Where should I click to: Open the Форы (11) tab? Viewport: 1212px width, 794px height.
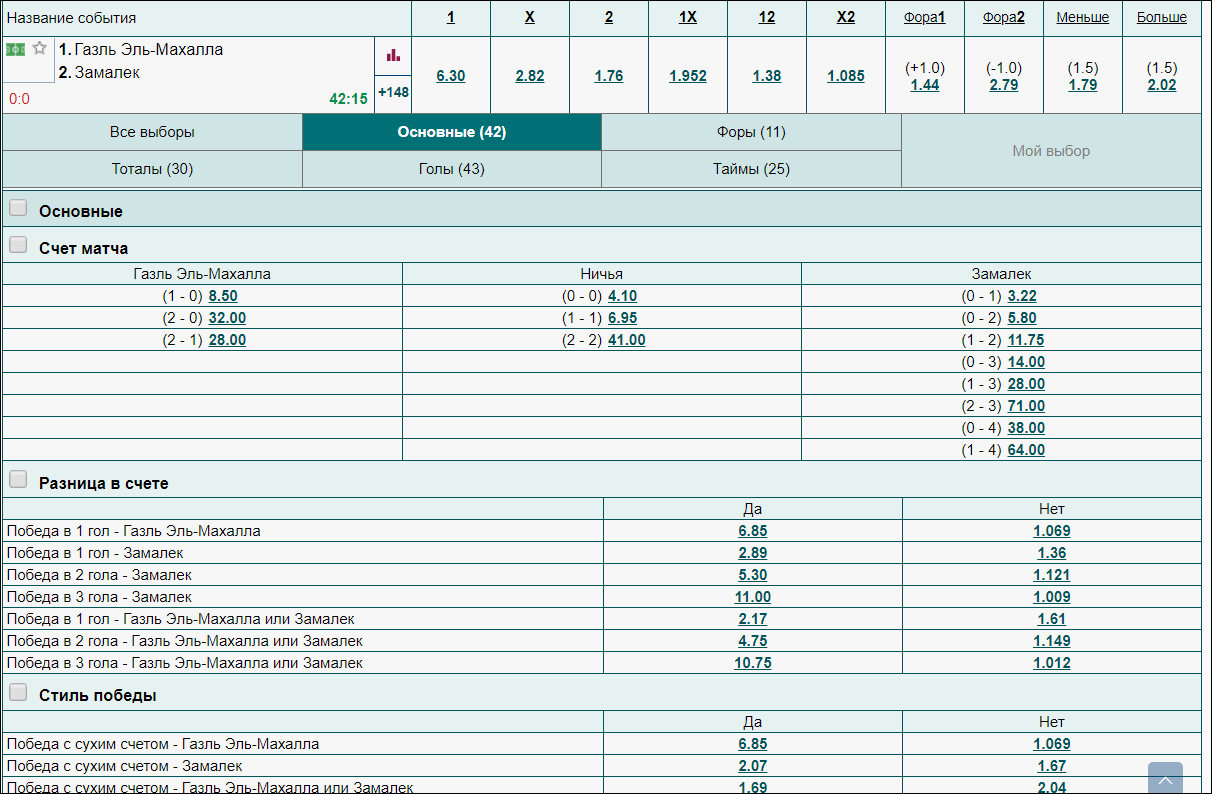pos(751,132)
